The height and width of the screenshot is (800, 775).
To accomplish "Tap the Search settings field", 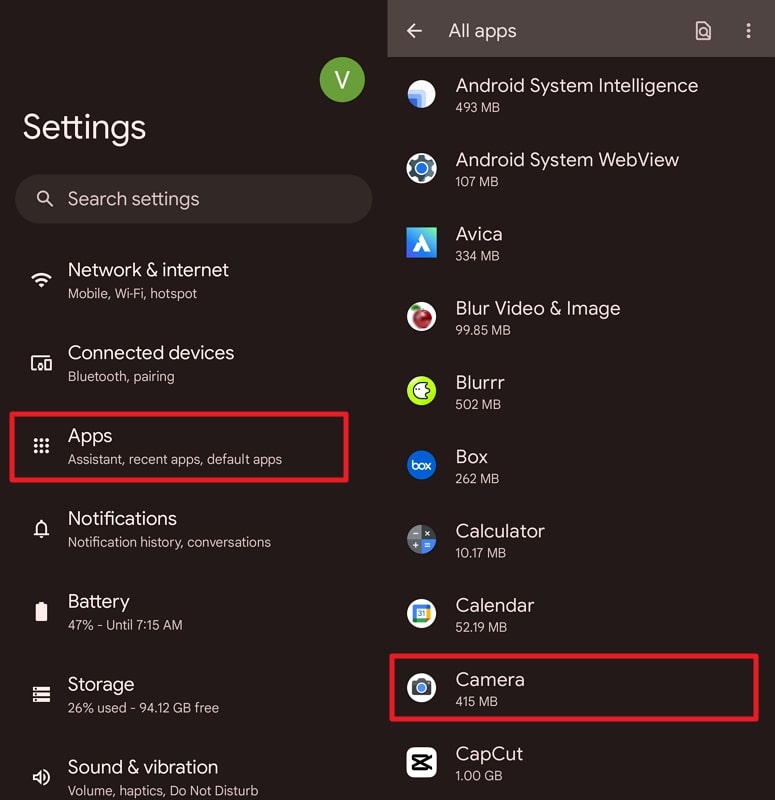I will [193, 199].
